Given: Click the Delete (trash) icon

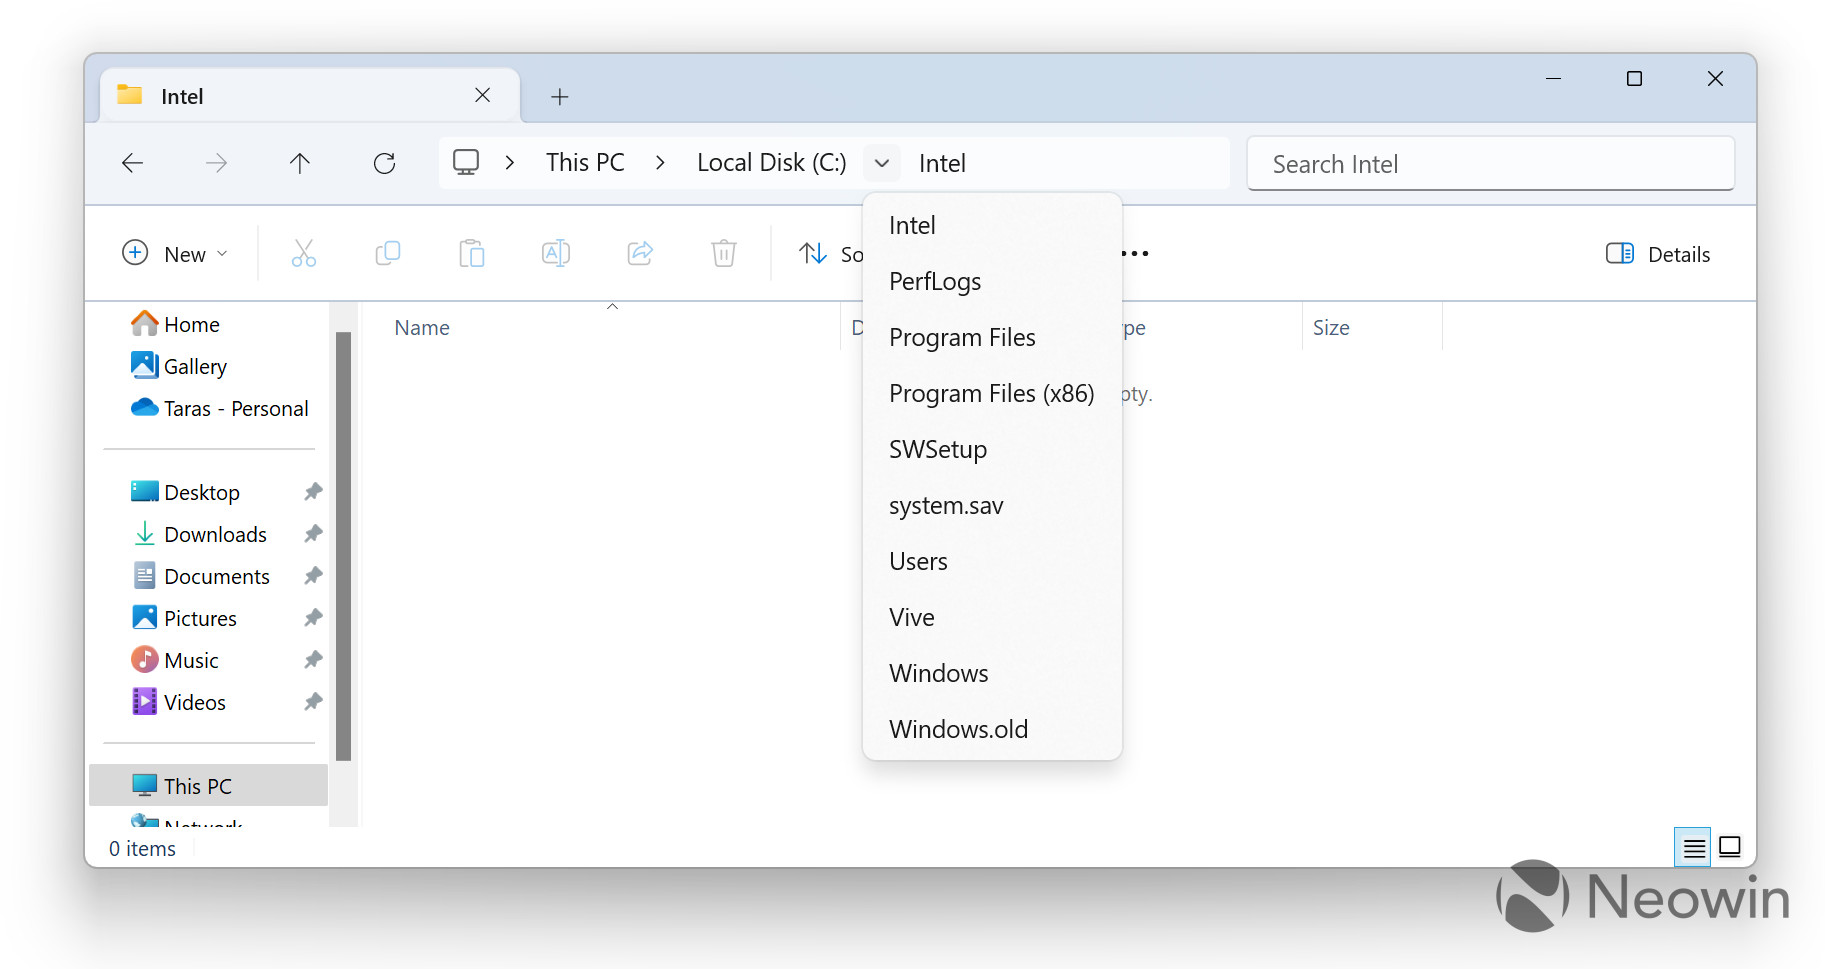Looking at the screenshot, I should (x=724, y=253).
